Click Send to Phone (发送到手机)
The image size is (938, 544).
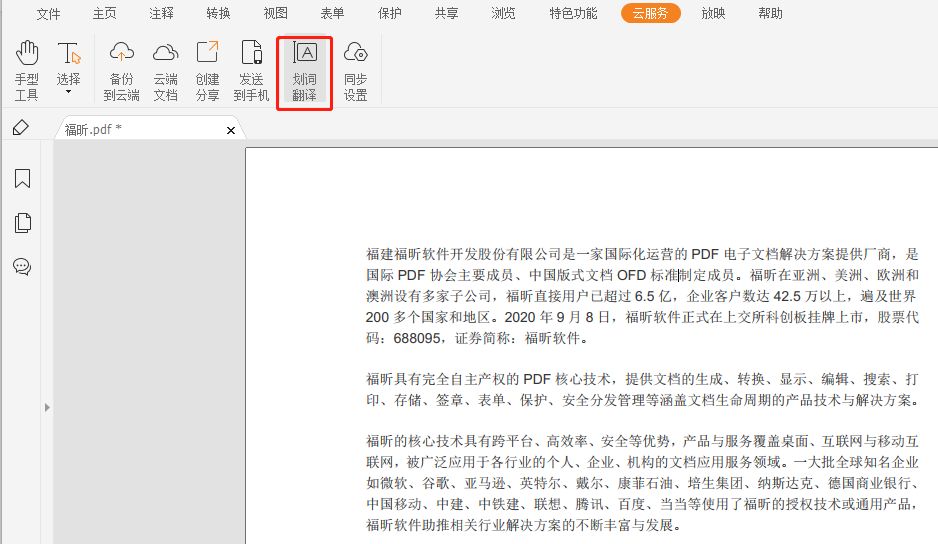tap(251, 71)
